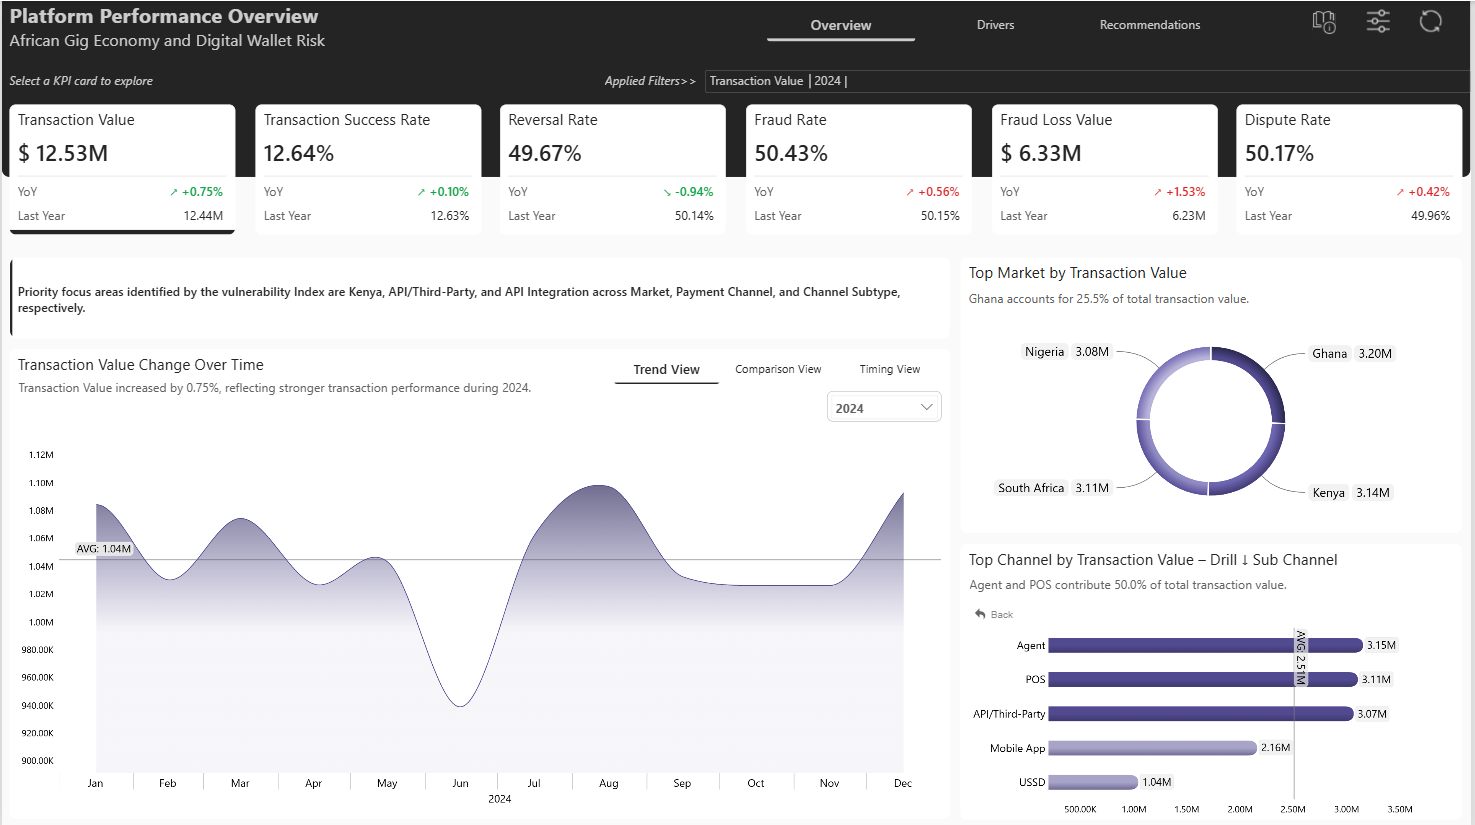Click the green YoY arrow in Transaction Value card

(x=174, y=192)
